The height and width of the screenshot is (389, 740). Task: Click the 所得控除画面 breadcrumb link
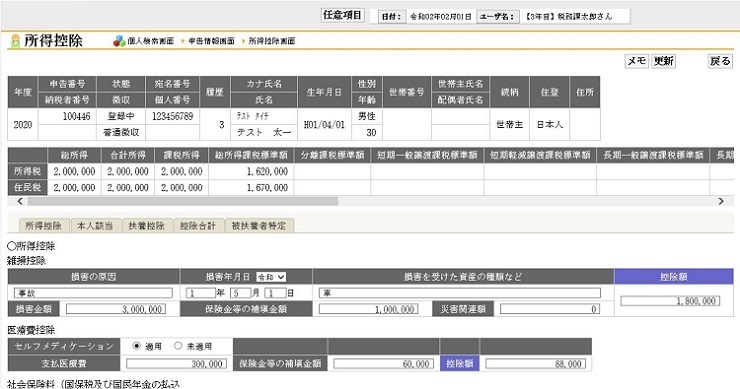272,41
